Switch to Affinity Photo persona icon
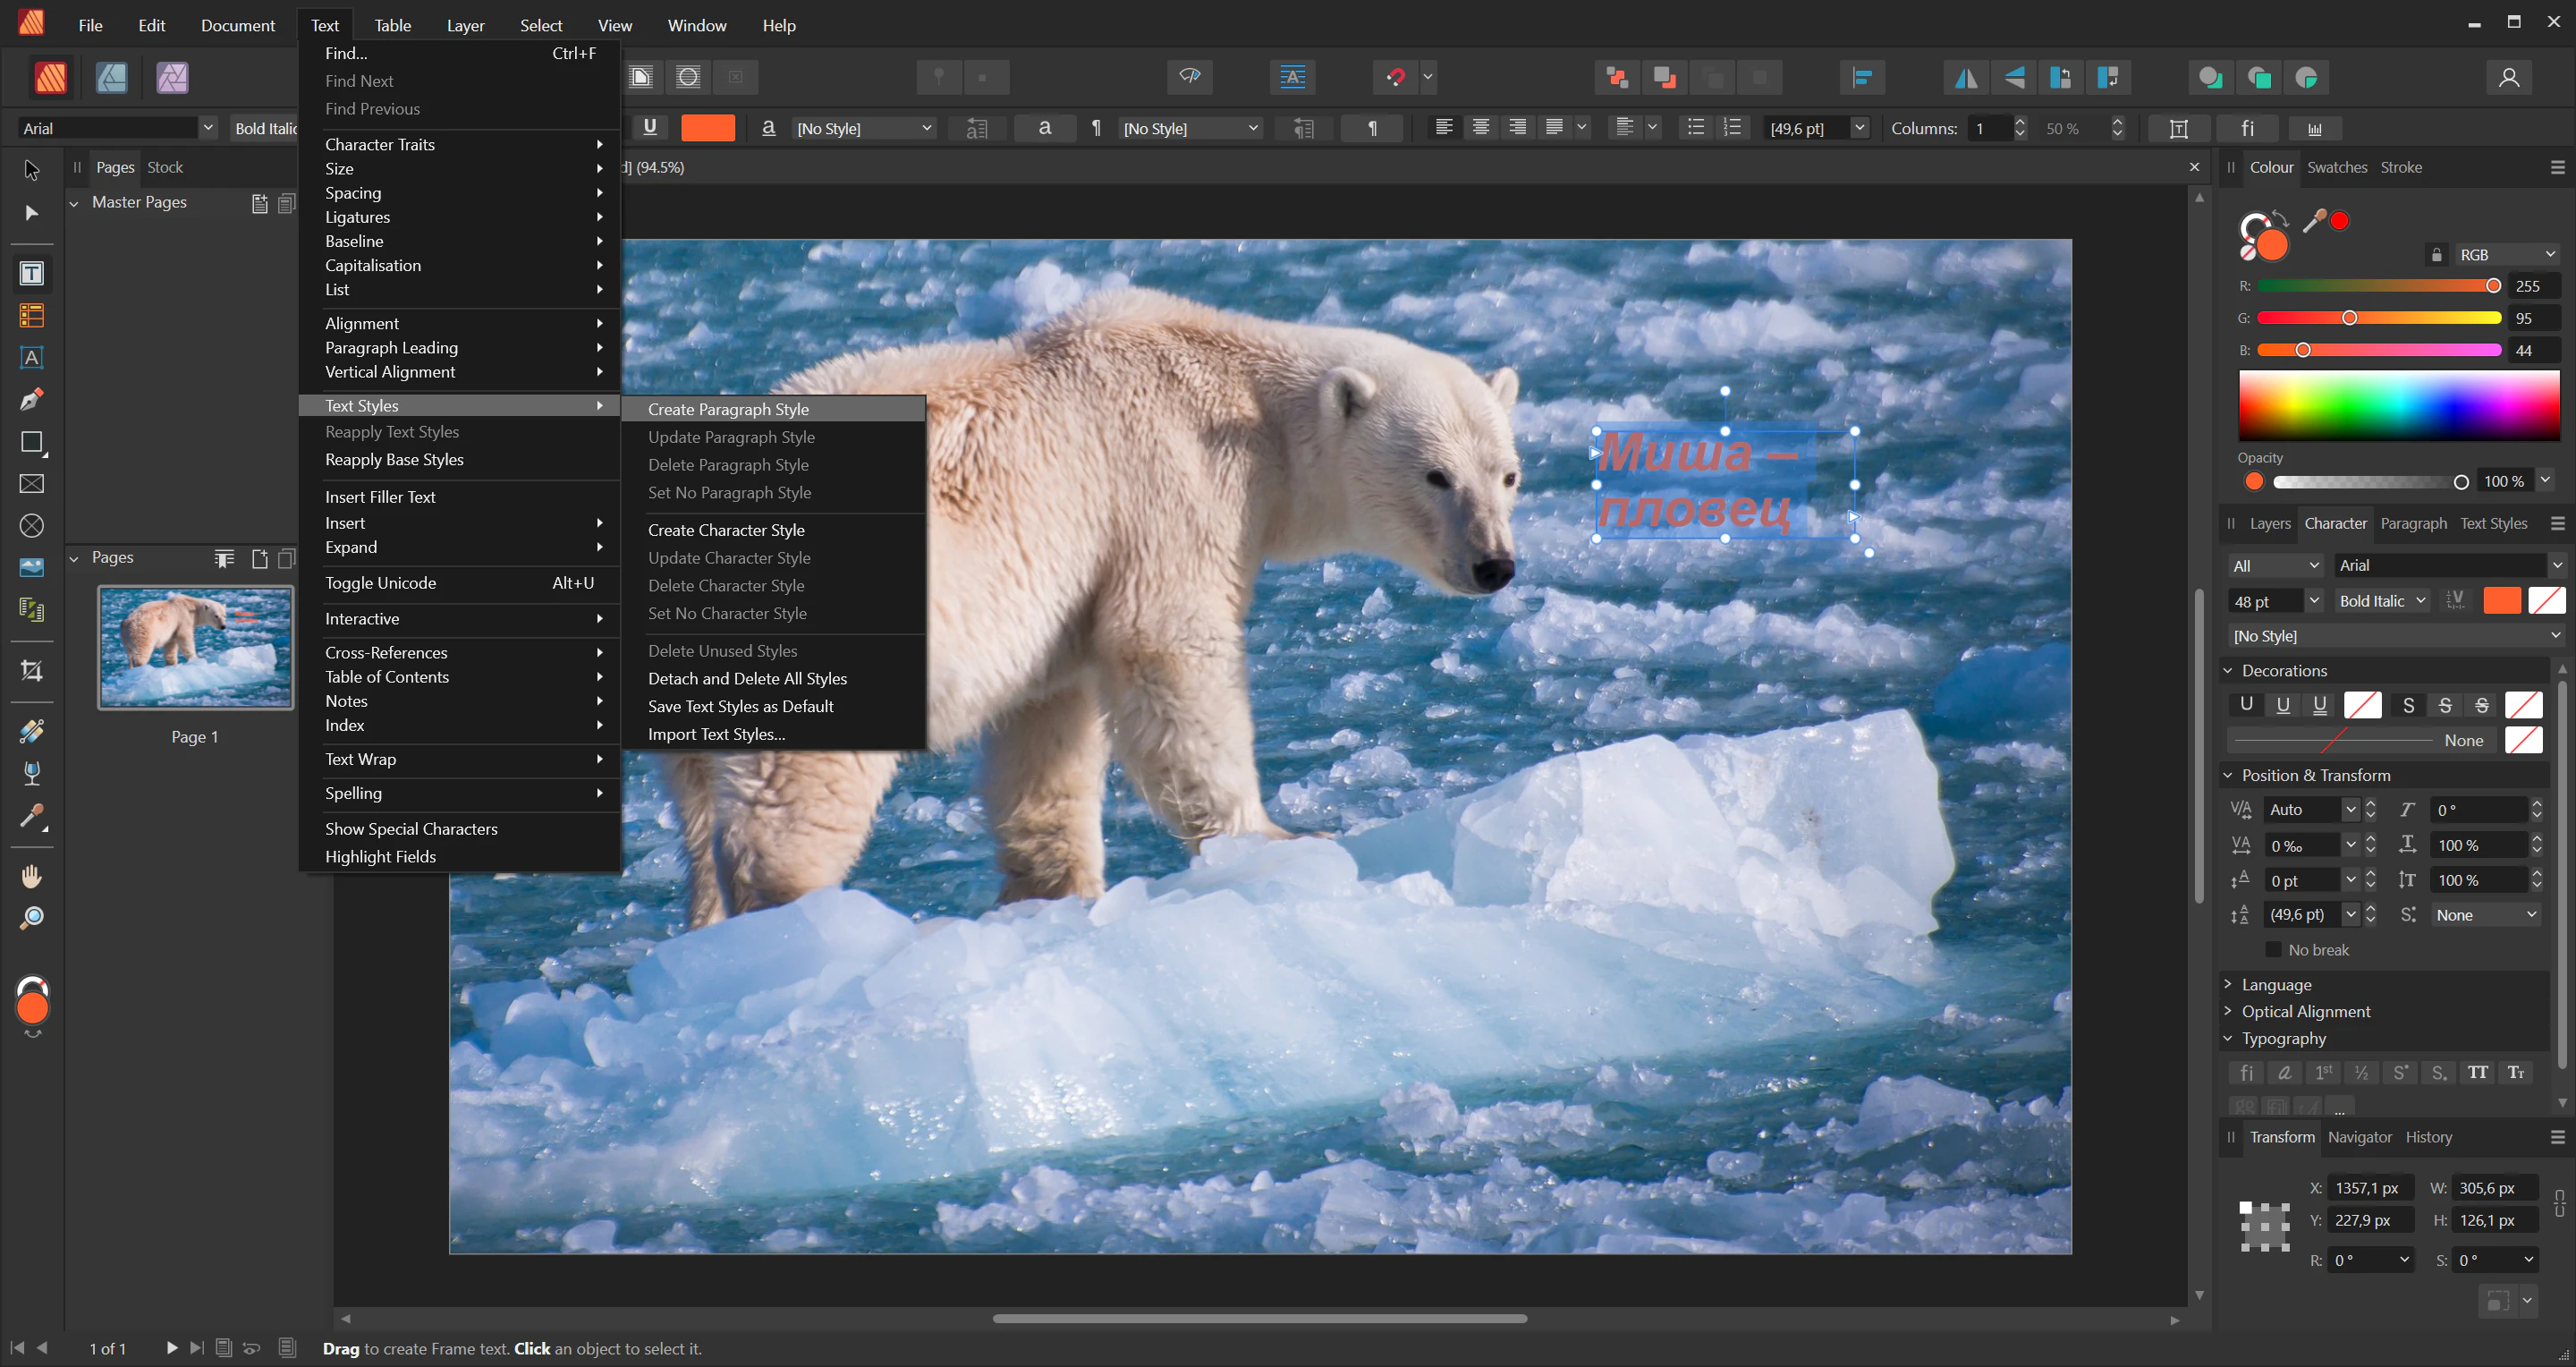Screen dimensions: 2576x1367 (172, 77)
